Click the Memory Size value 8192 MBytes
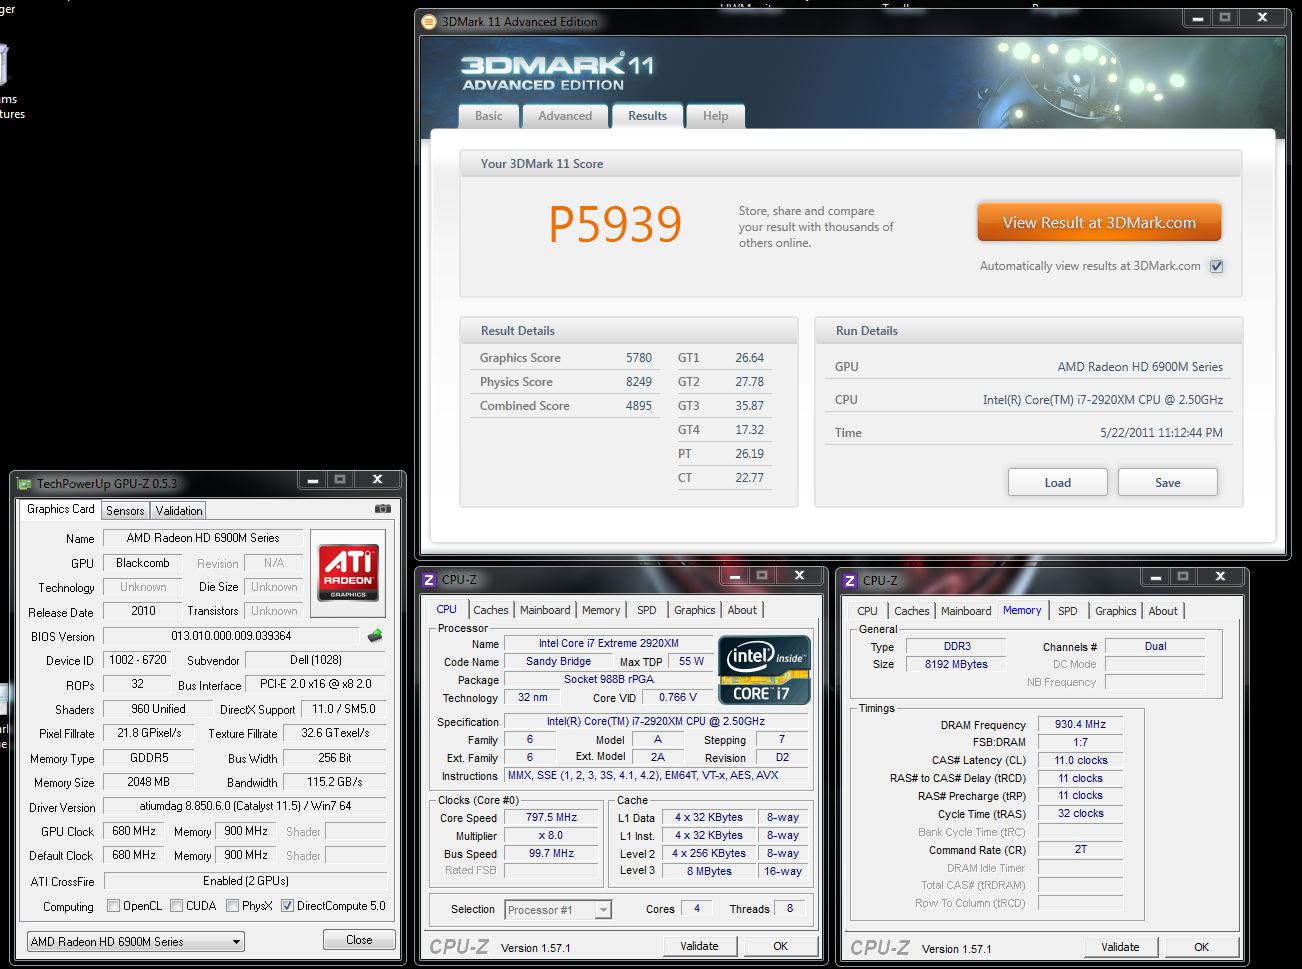This screenshot has height=969, width=1302. [x=956, y=665]
